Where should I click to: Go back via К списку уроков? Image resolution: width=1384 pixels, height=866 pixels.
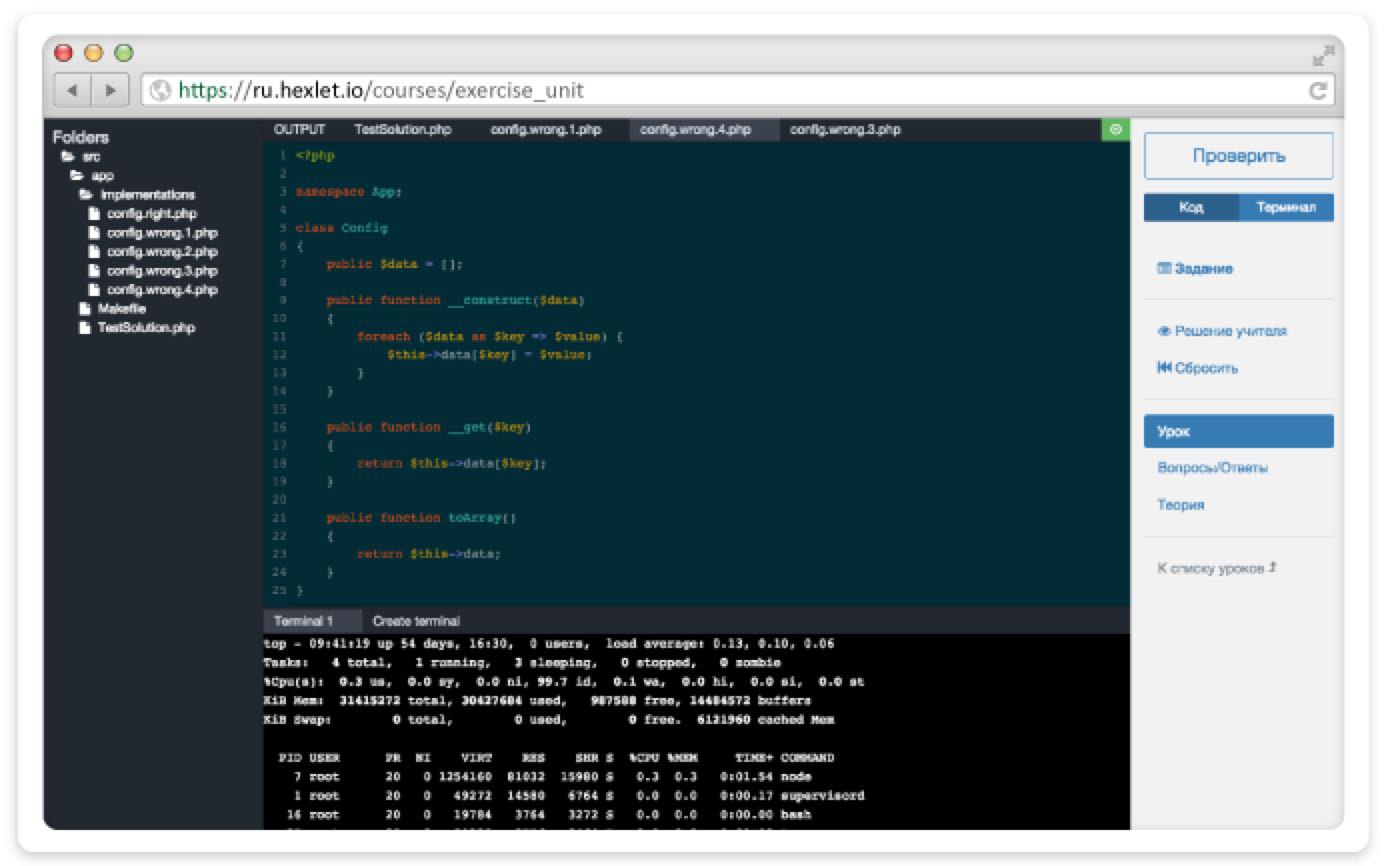coord(1217,568)
